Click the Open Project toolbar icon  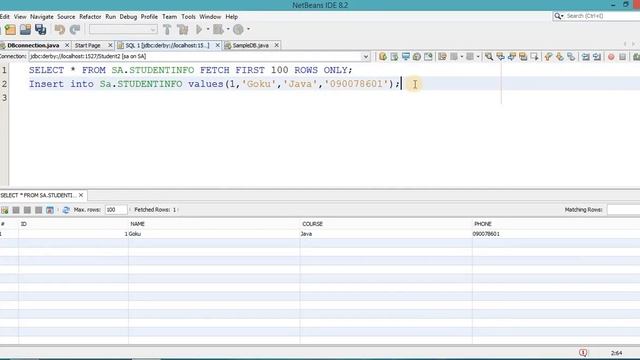(x=25, y=29)
